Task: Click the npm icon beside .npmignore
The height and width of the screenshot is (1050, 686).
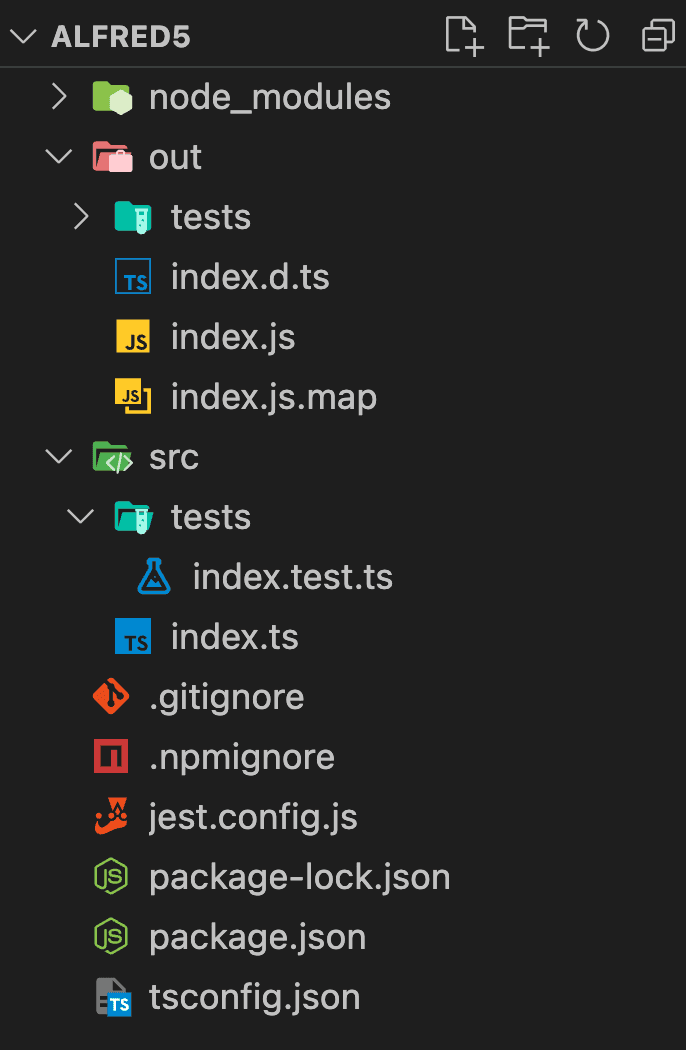Action: click(x=111, y=757)
